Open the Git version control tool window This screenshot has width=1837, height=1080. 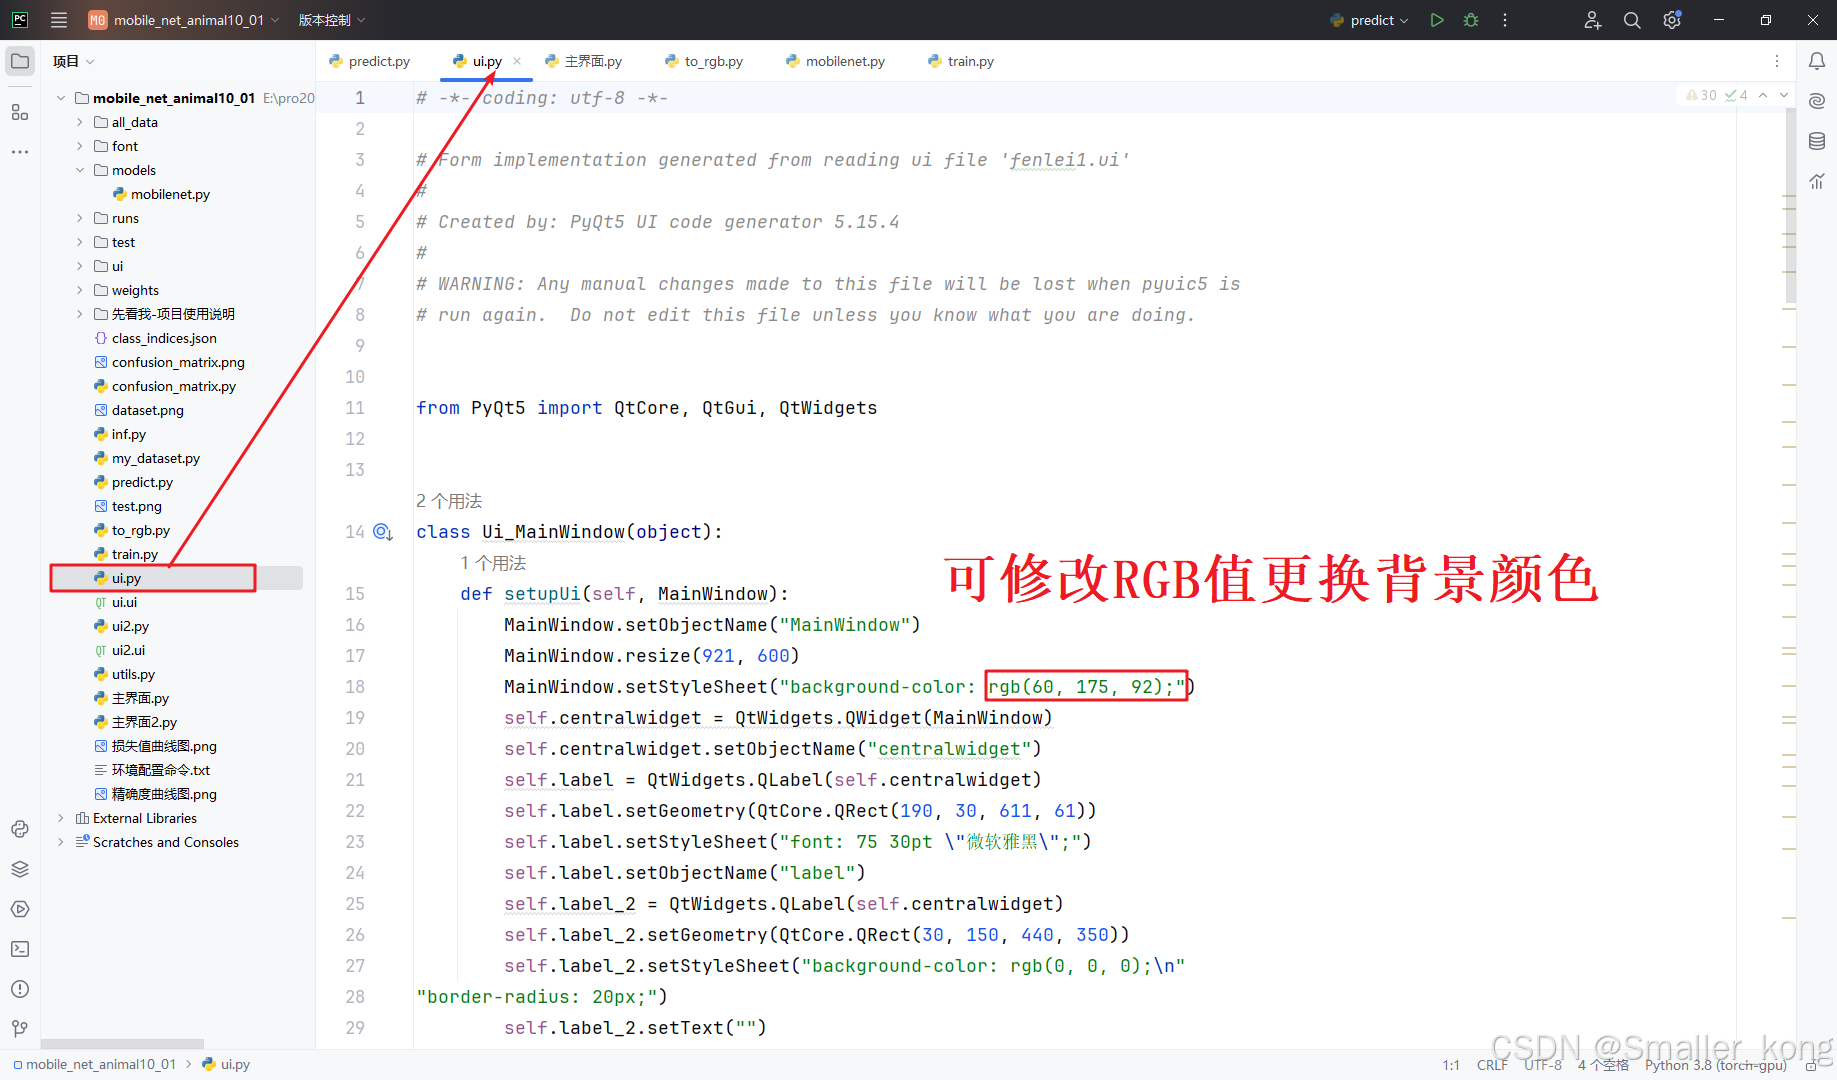[x=20, y=1029]
